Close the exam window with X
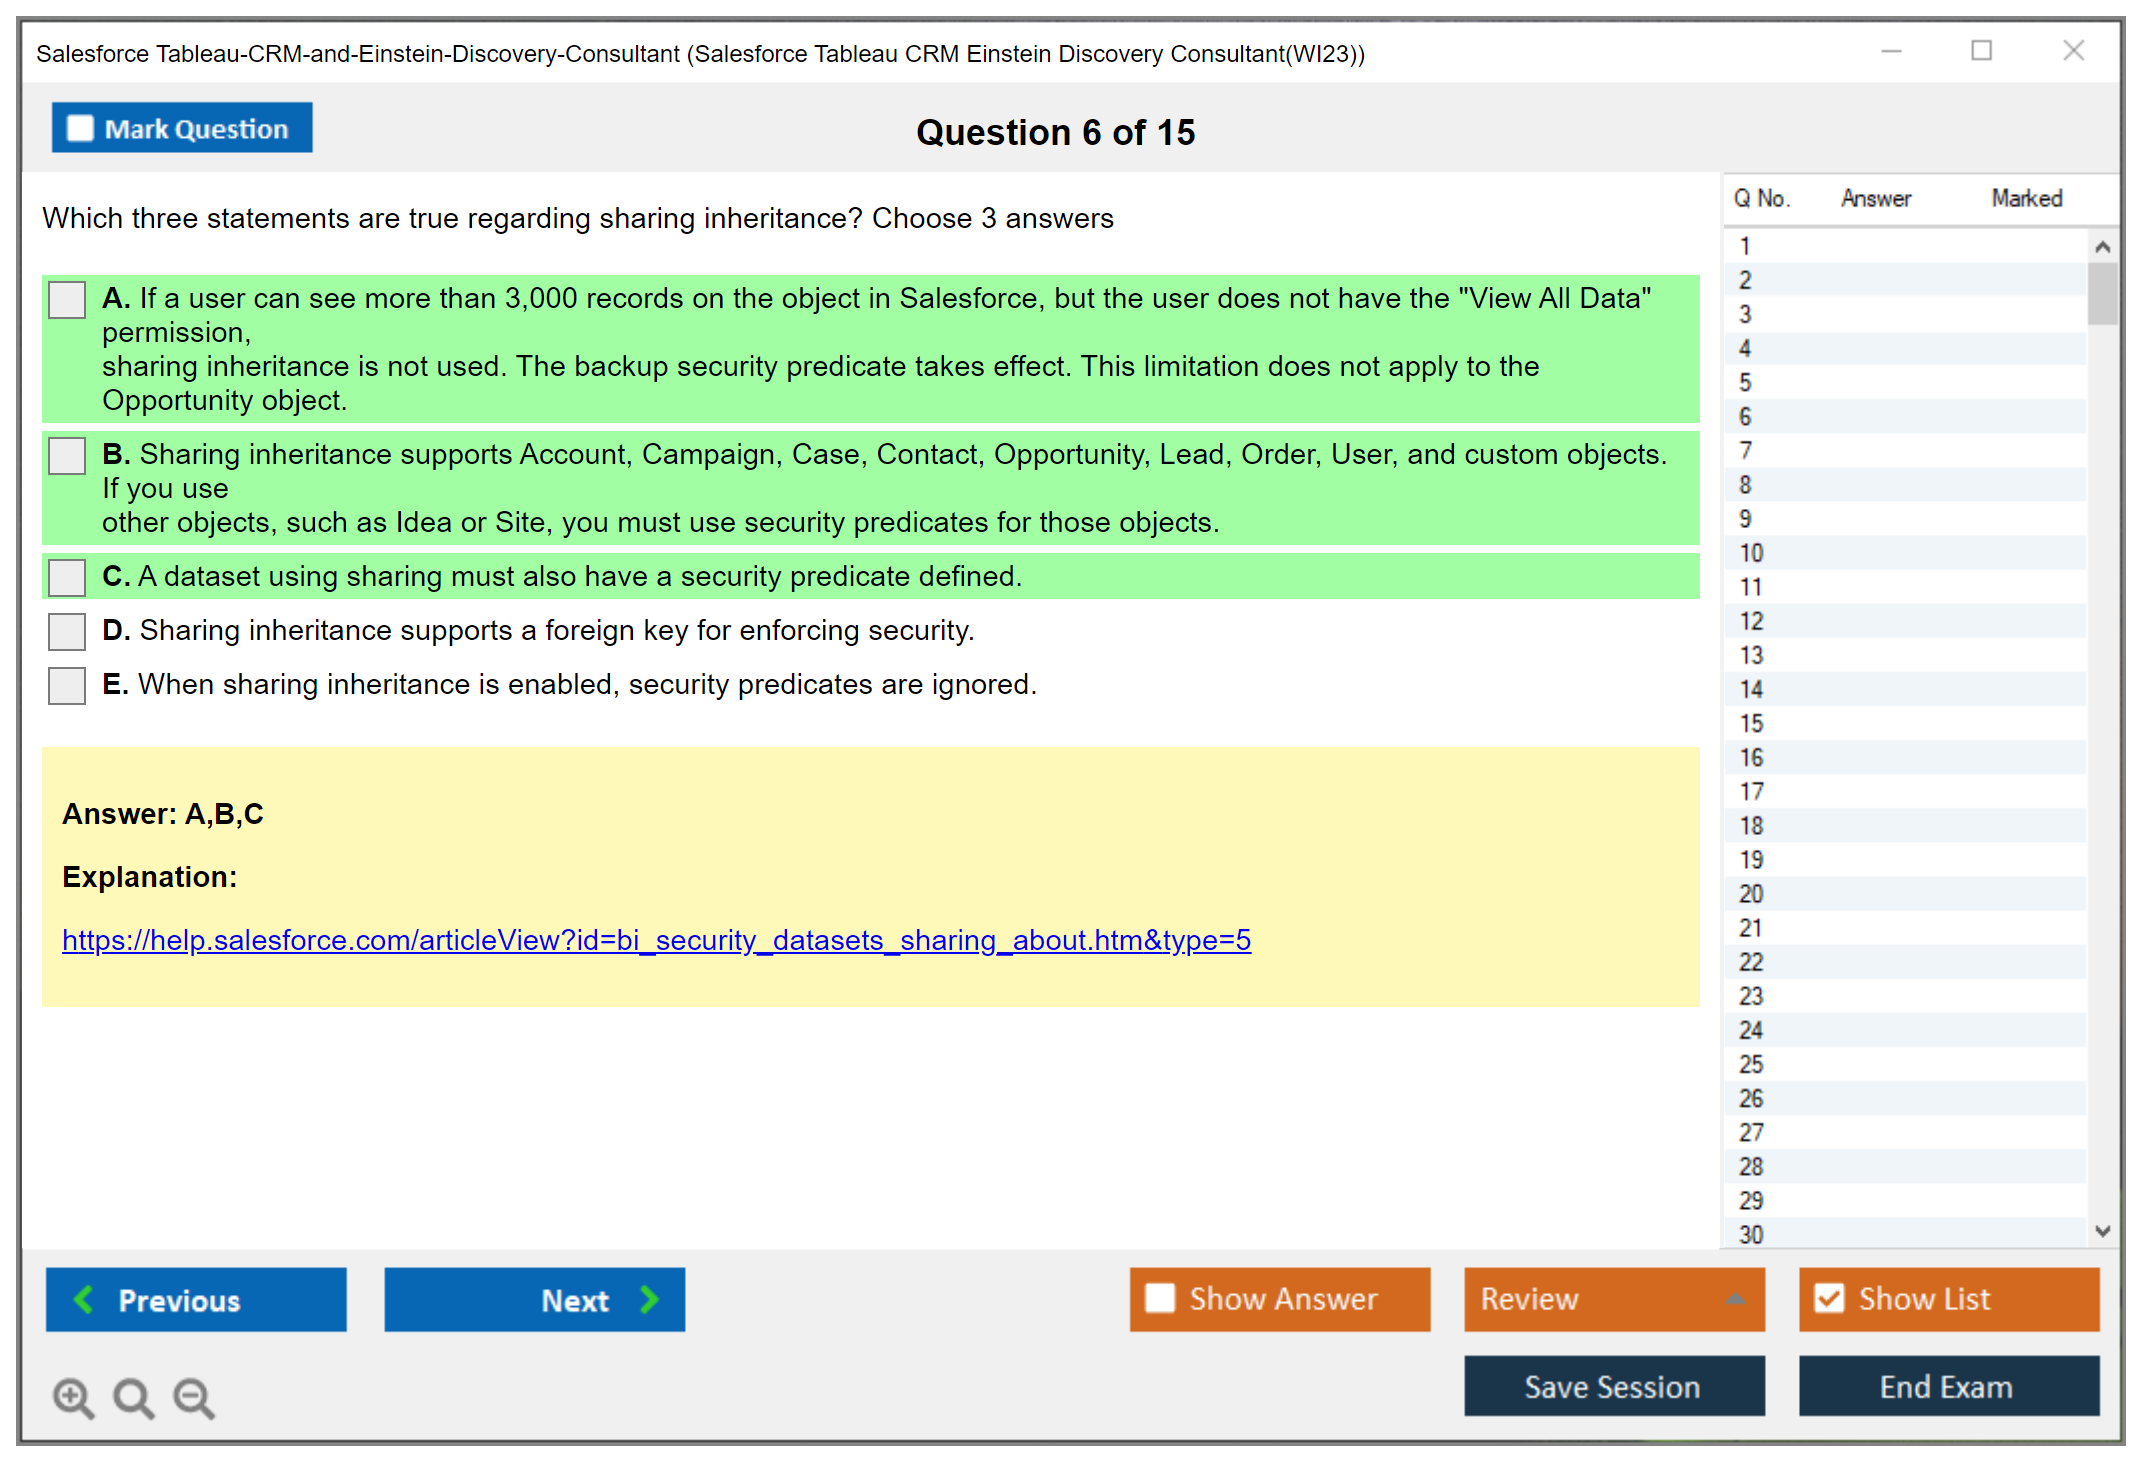Viewport: 2150px width, 1470px height. coord(2073,51)
